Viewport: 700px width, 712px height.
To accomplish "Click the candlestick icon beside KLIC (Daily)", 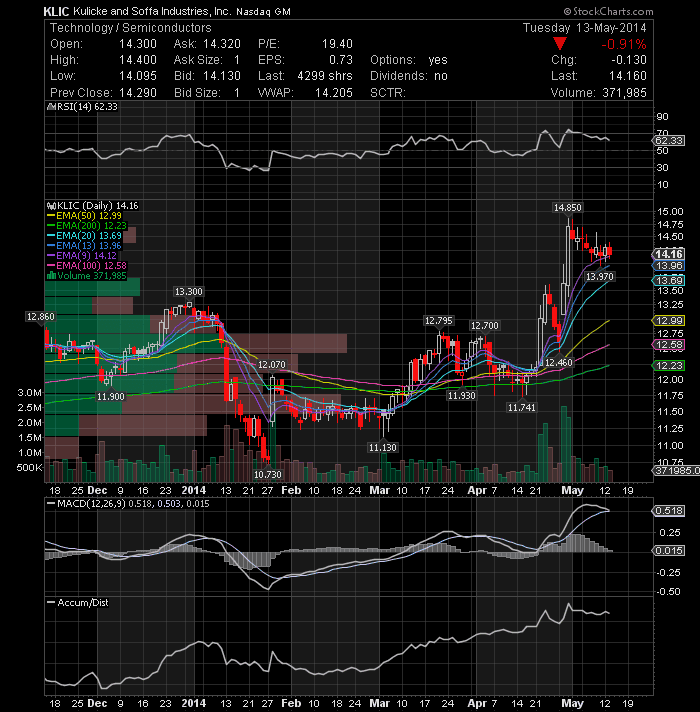I will tap(51, 206).
